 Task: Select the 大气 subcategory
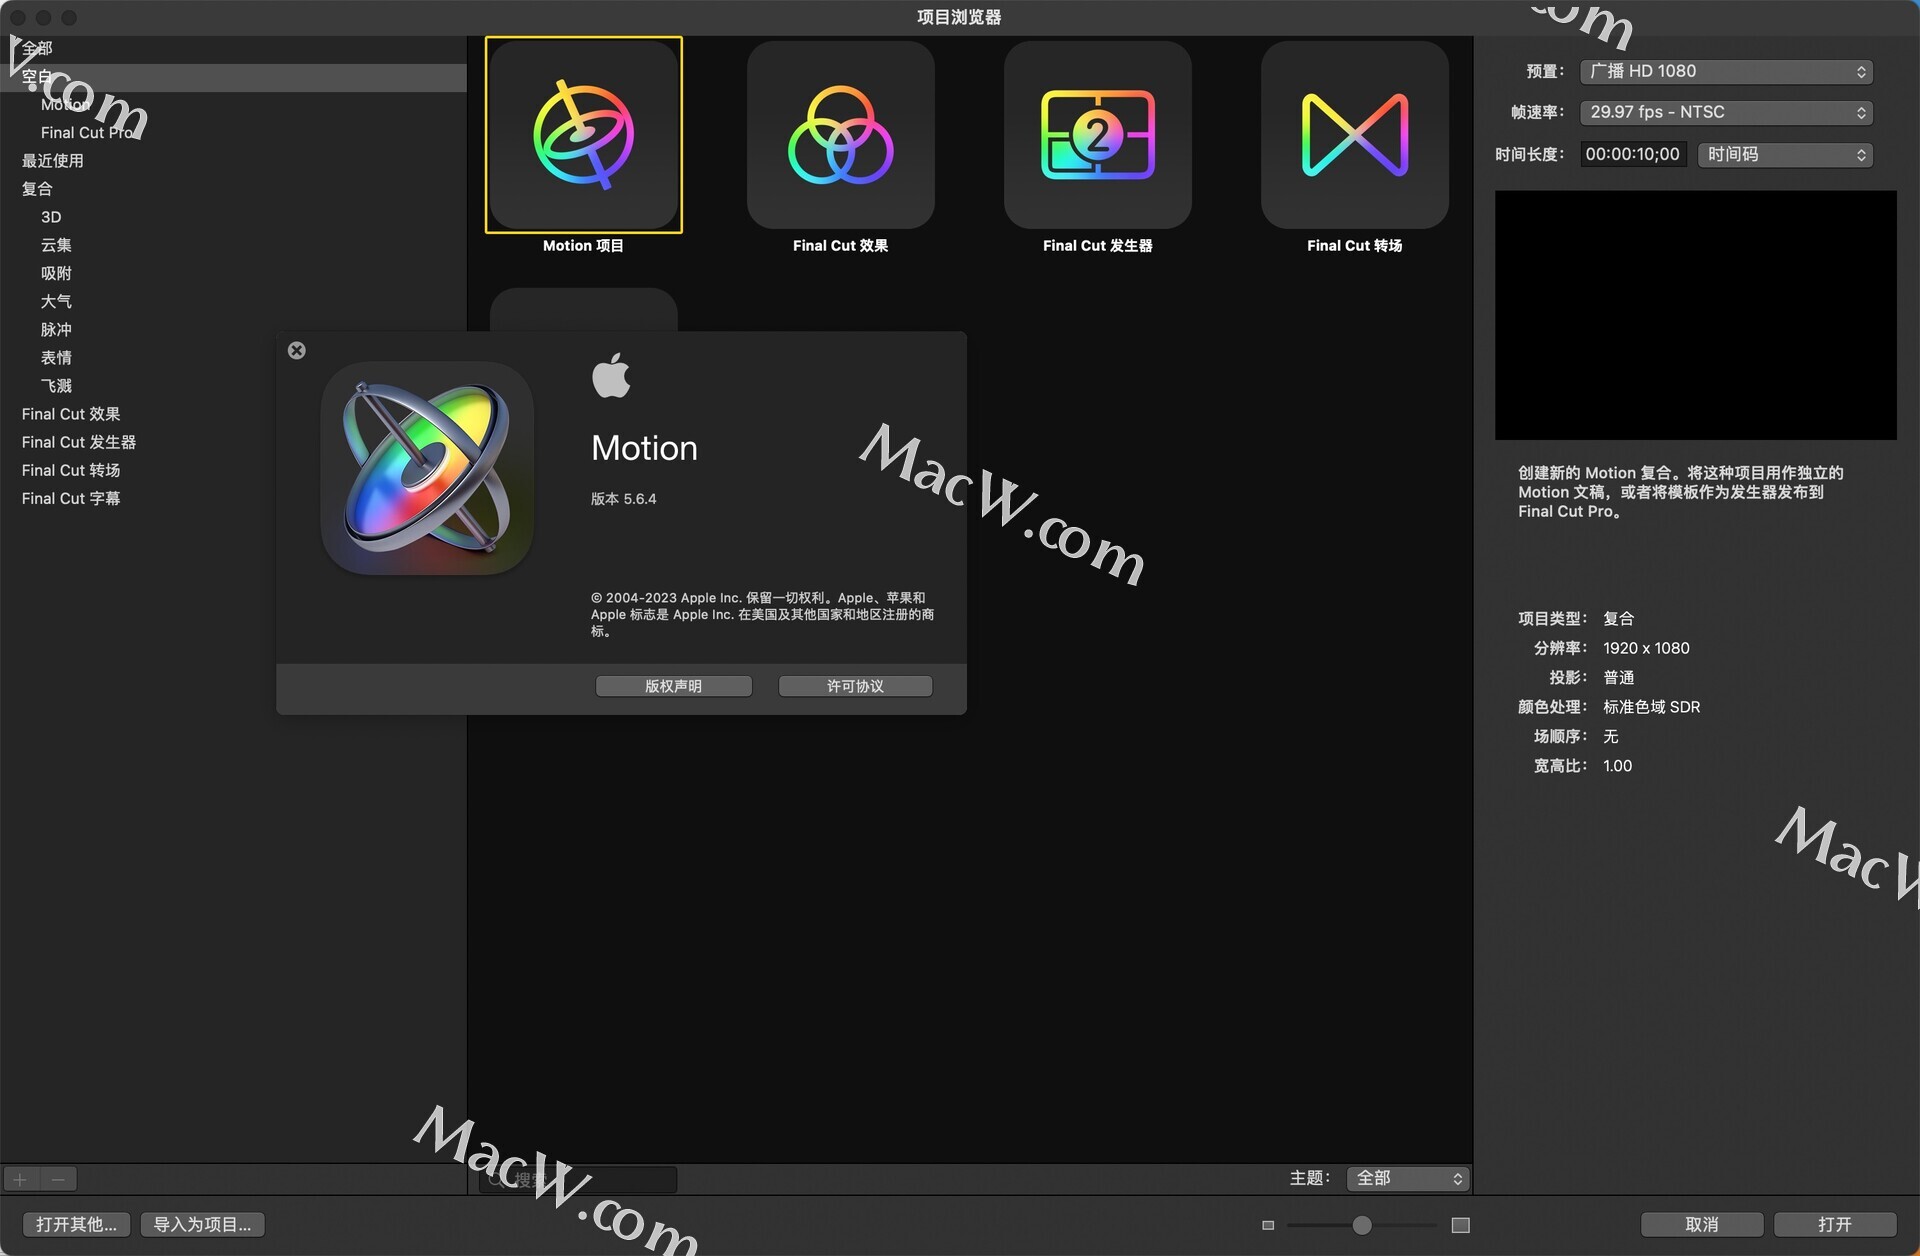(x=233, y=301)
